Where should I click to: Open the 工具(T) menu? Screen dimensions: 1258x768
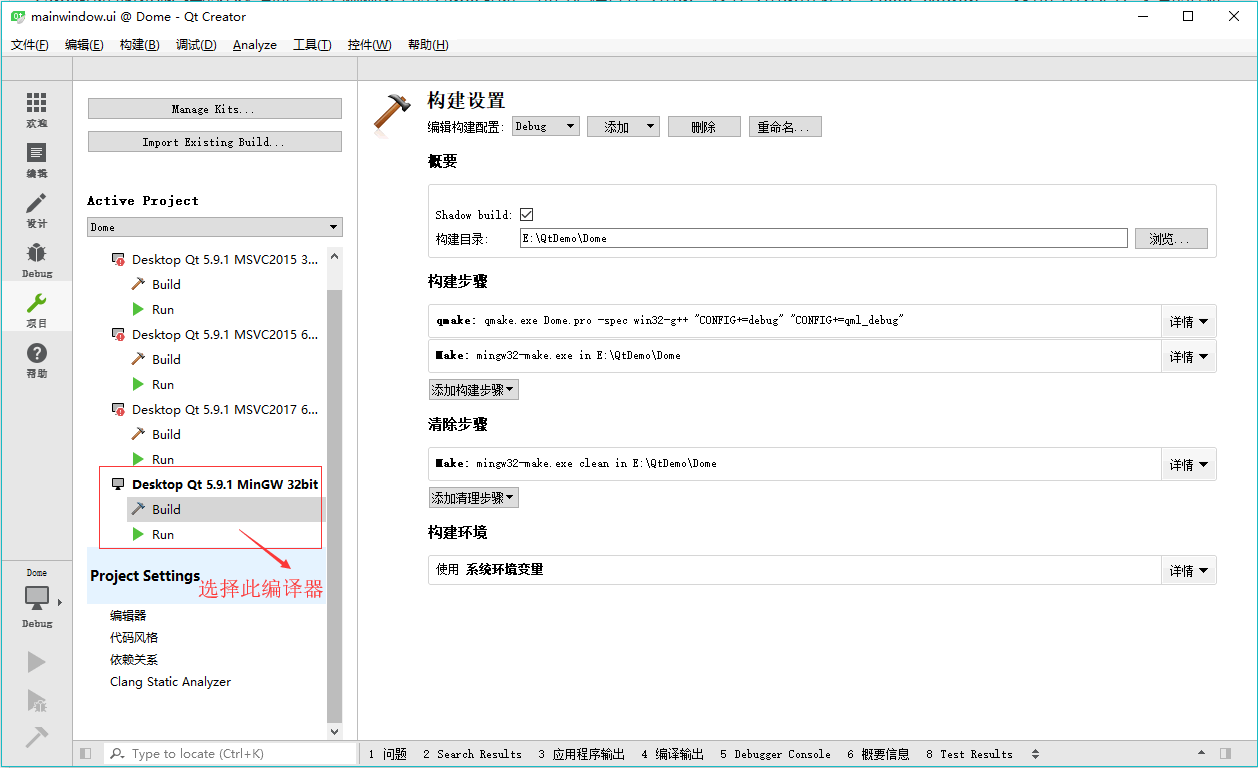(x=312, y=45)
